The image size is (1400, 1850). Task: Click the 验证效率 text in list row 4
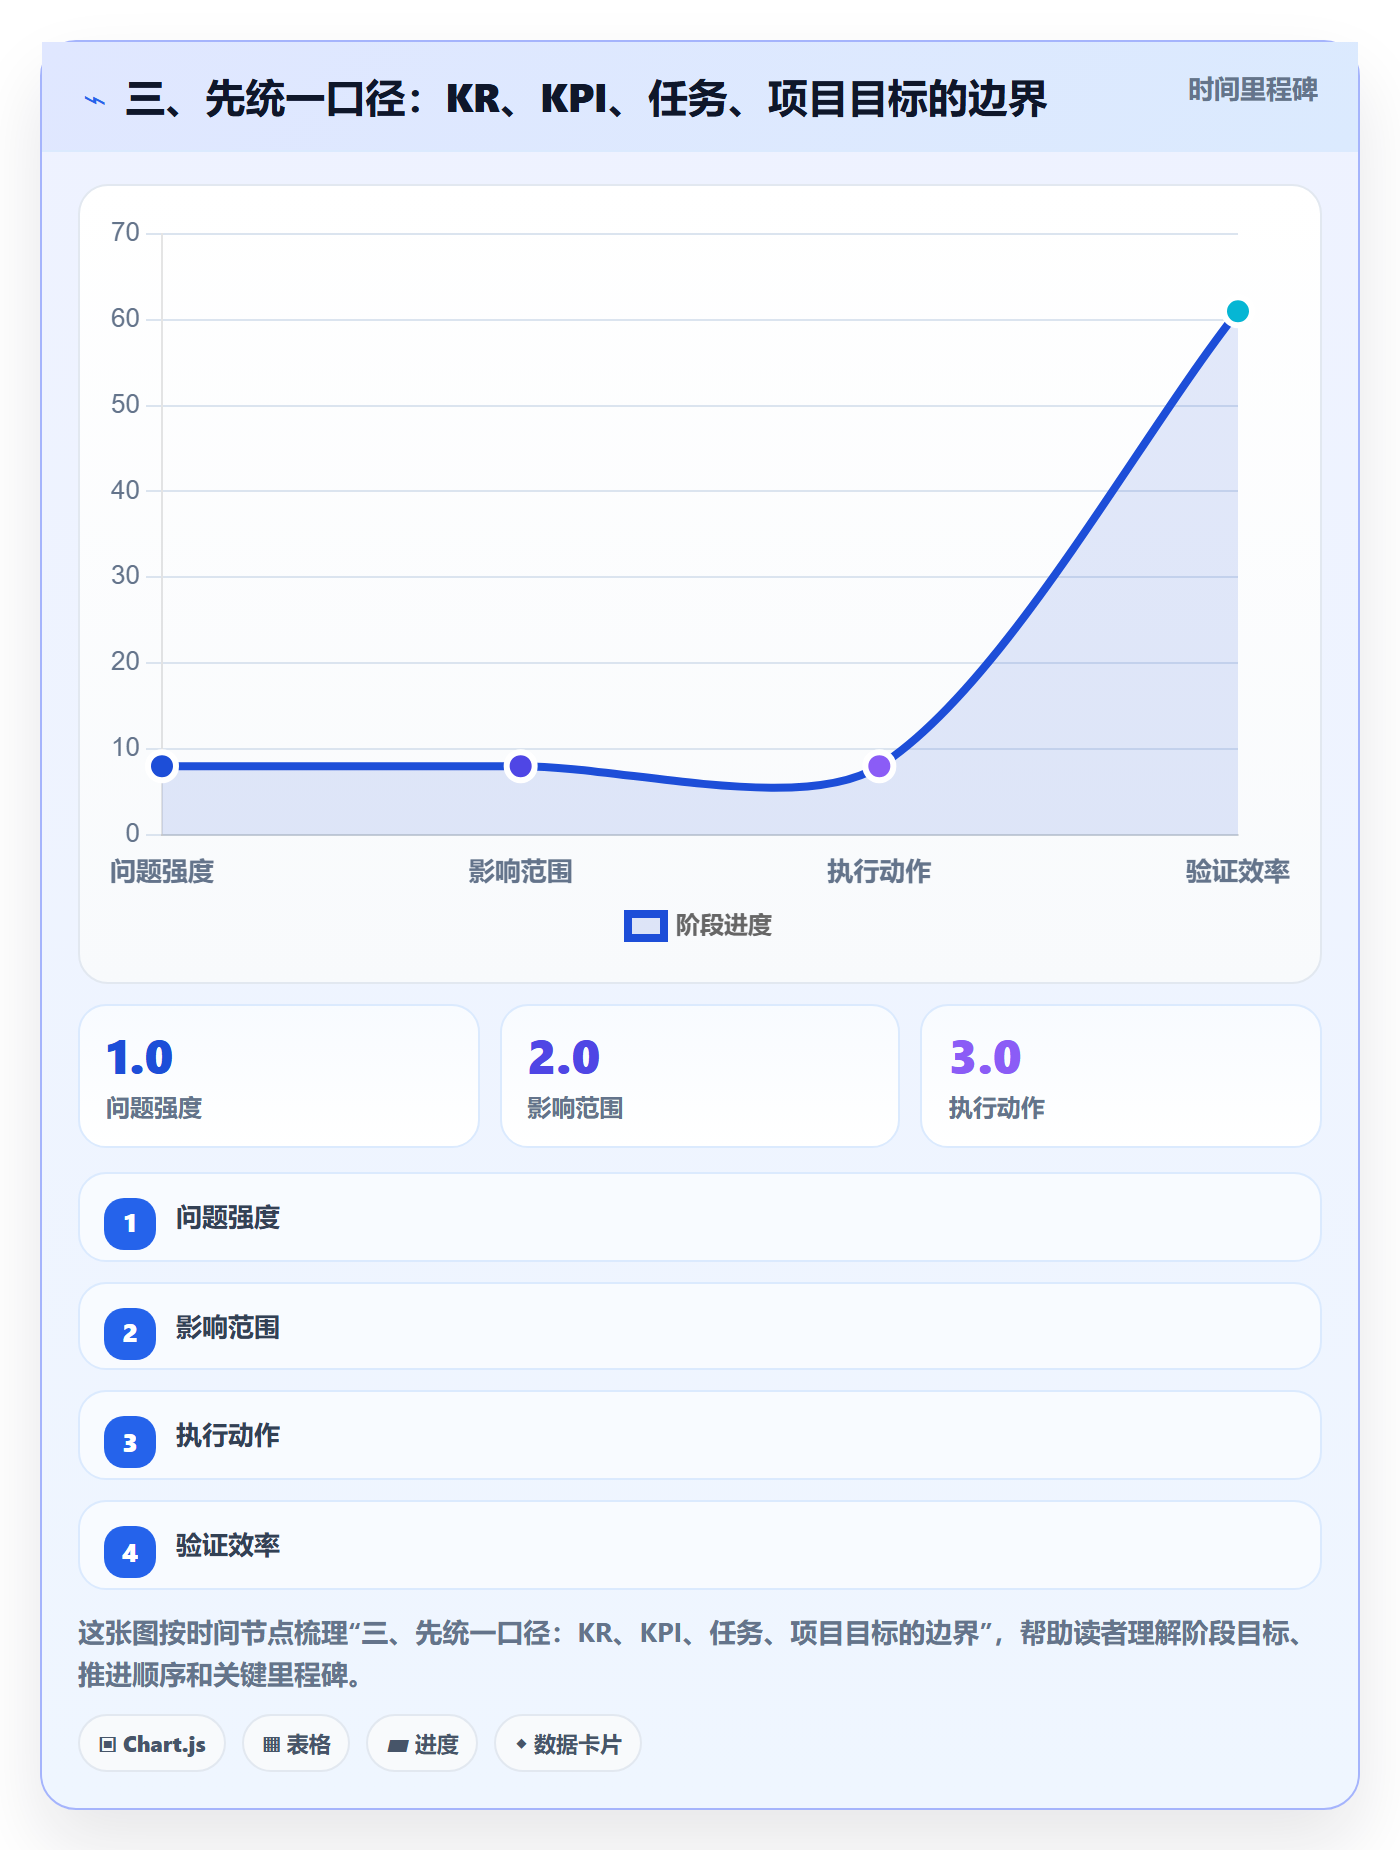coord(228,1546)
